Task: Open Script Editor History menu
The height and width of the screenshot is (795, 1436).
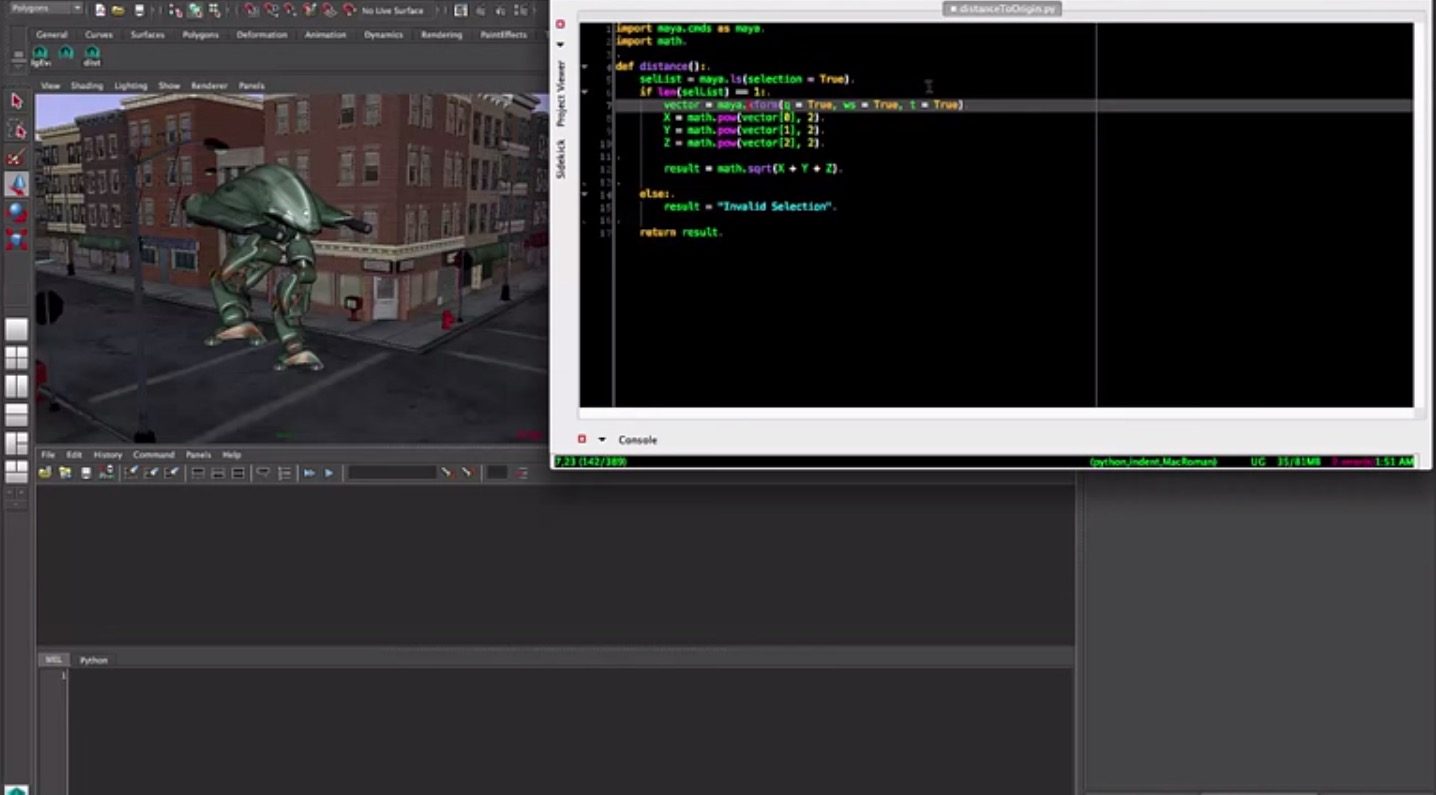Action: pyautogui.click(x=108, y=455)
